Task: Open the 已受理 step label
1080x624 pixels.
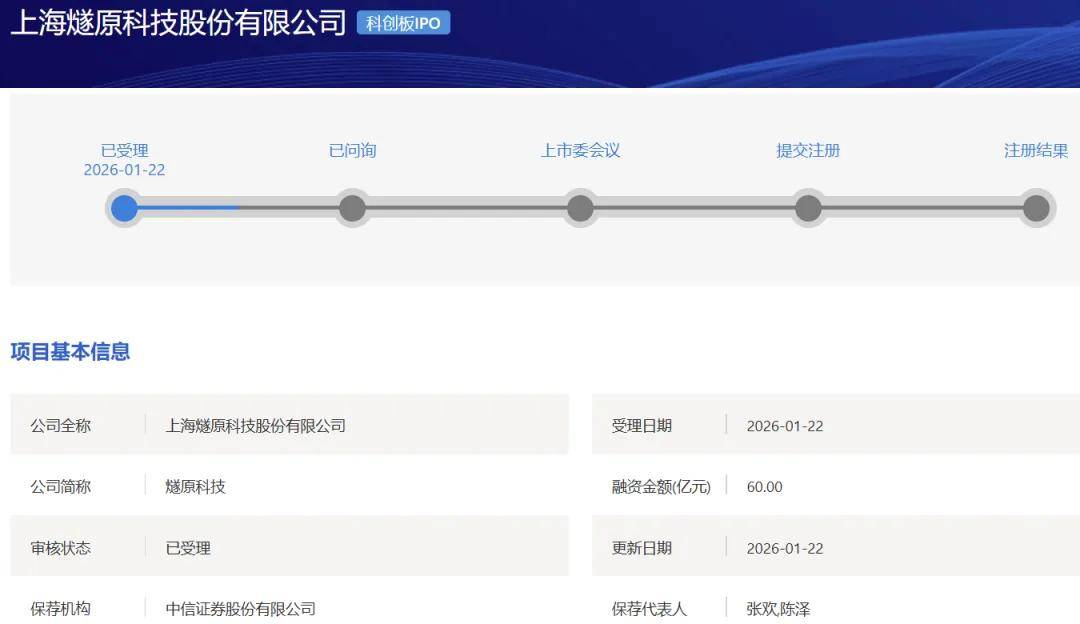Action: pyautogui.click(x=124, y=151)
